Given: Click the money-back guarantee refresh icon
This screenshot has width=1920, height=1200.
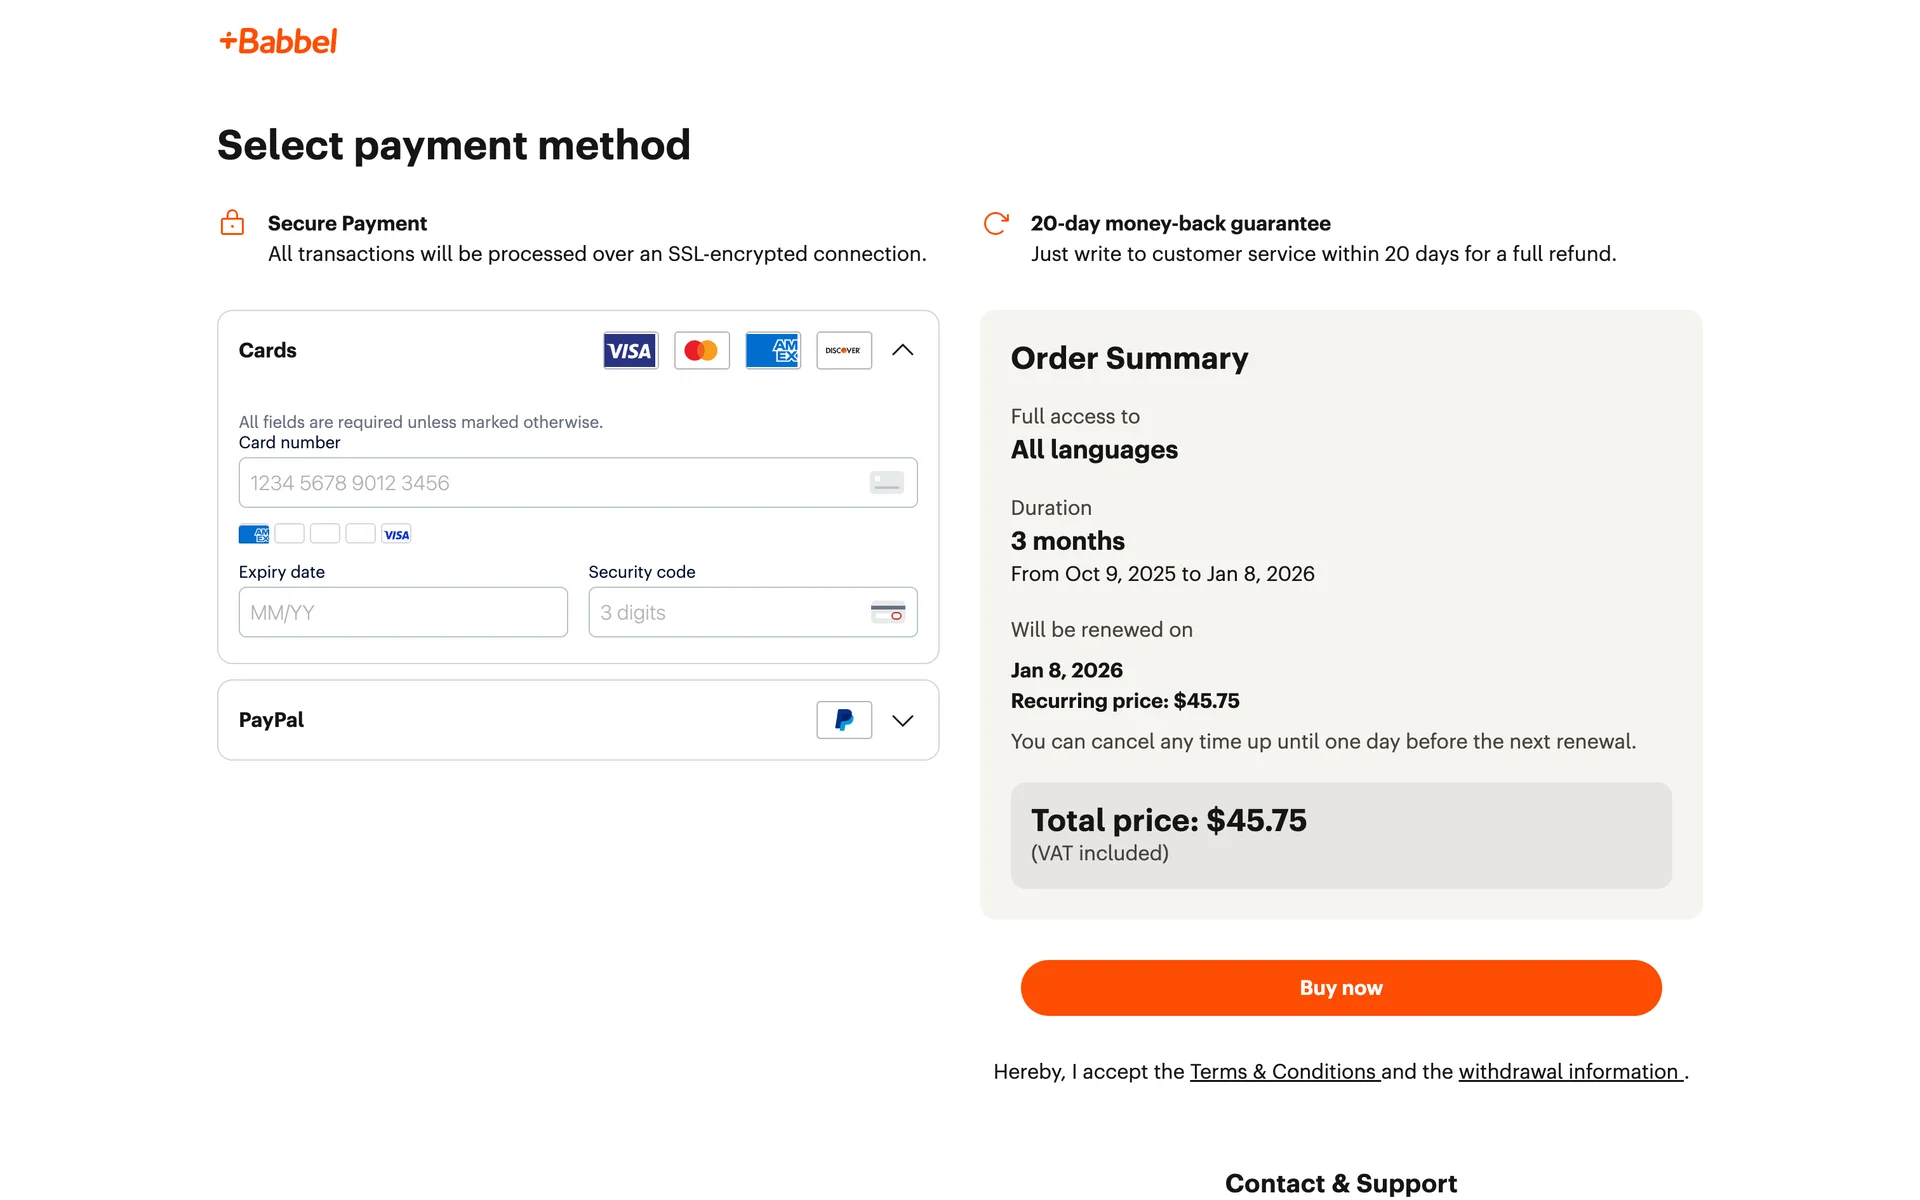Looking at the screenshot, I should coord(996,223).
